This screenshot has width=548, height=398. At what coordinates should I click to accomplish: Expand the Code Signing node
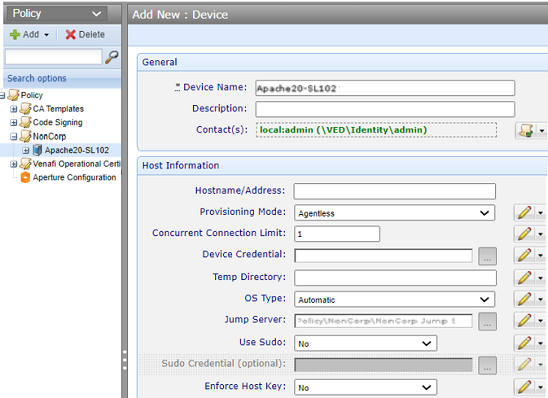[x=14, y=123]
